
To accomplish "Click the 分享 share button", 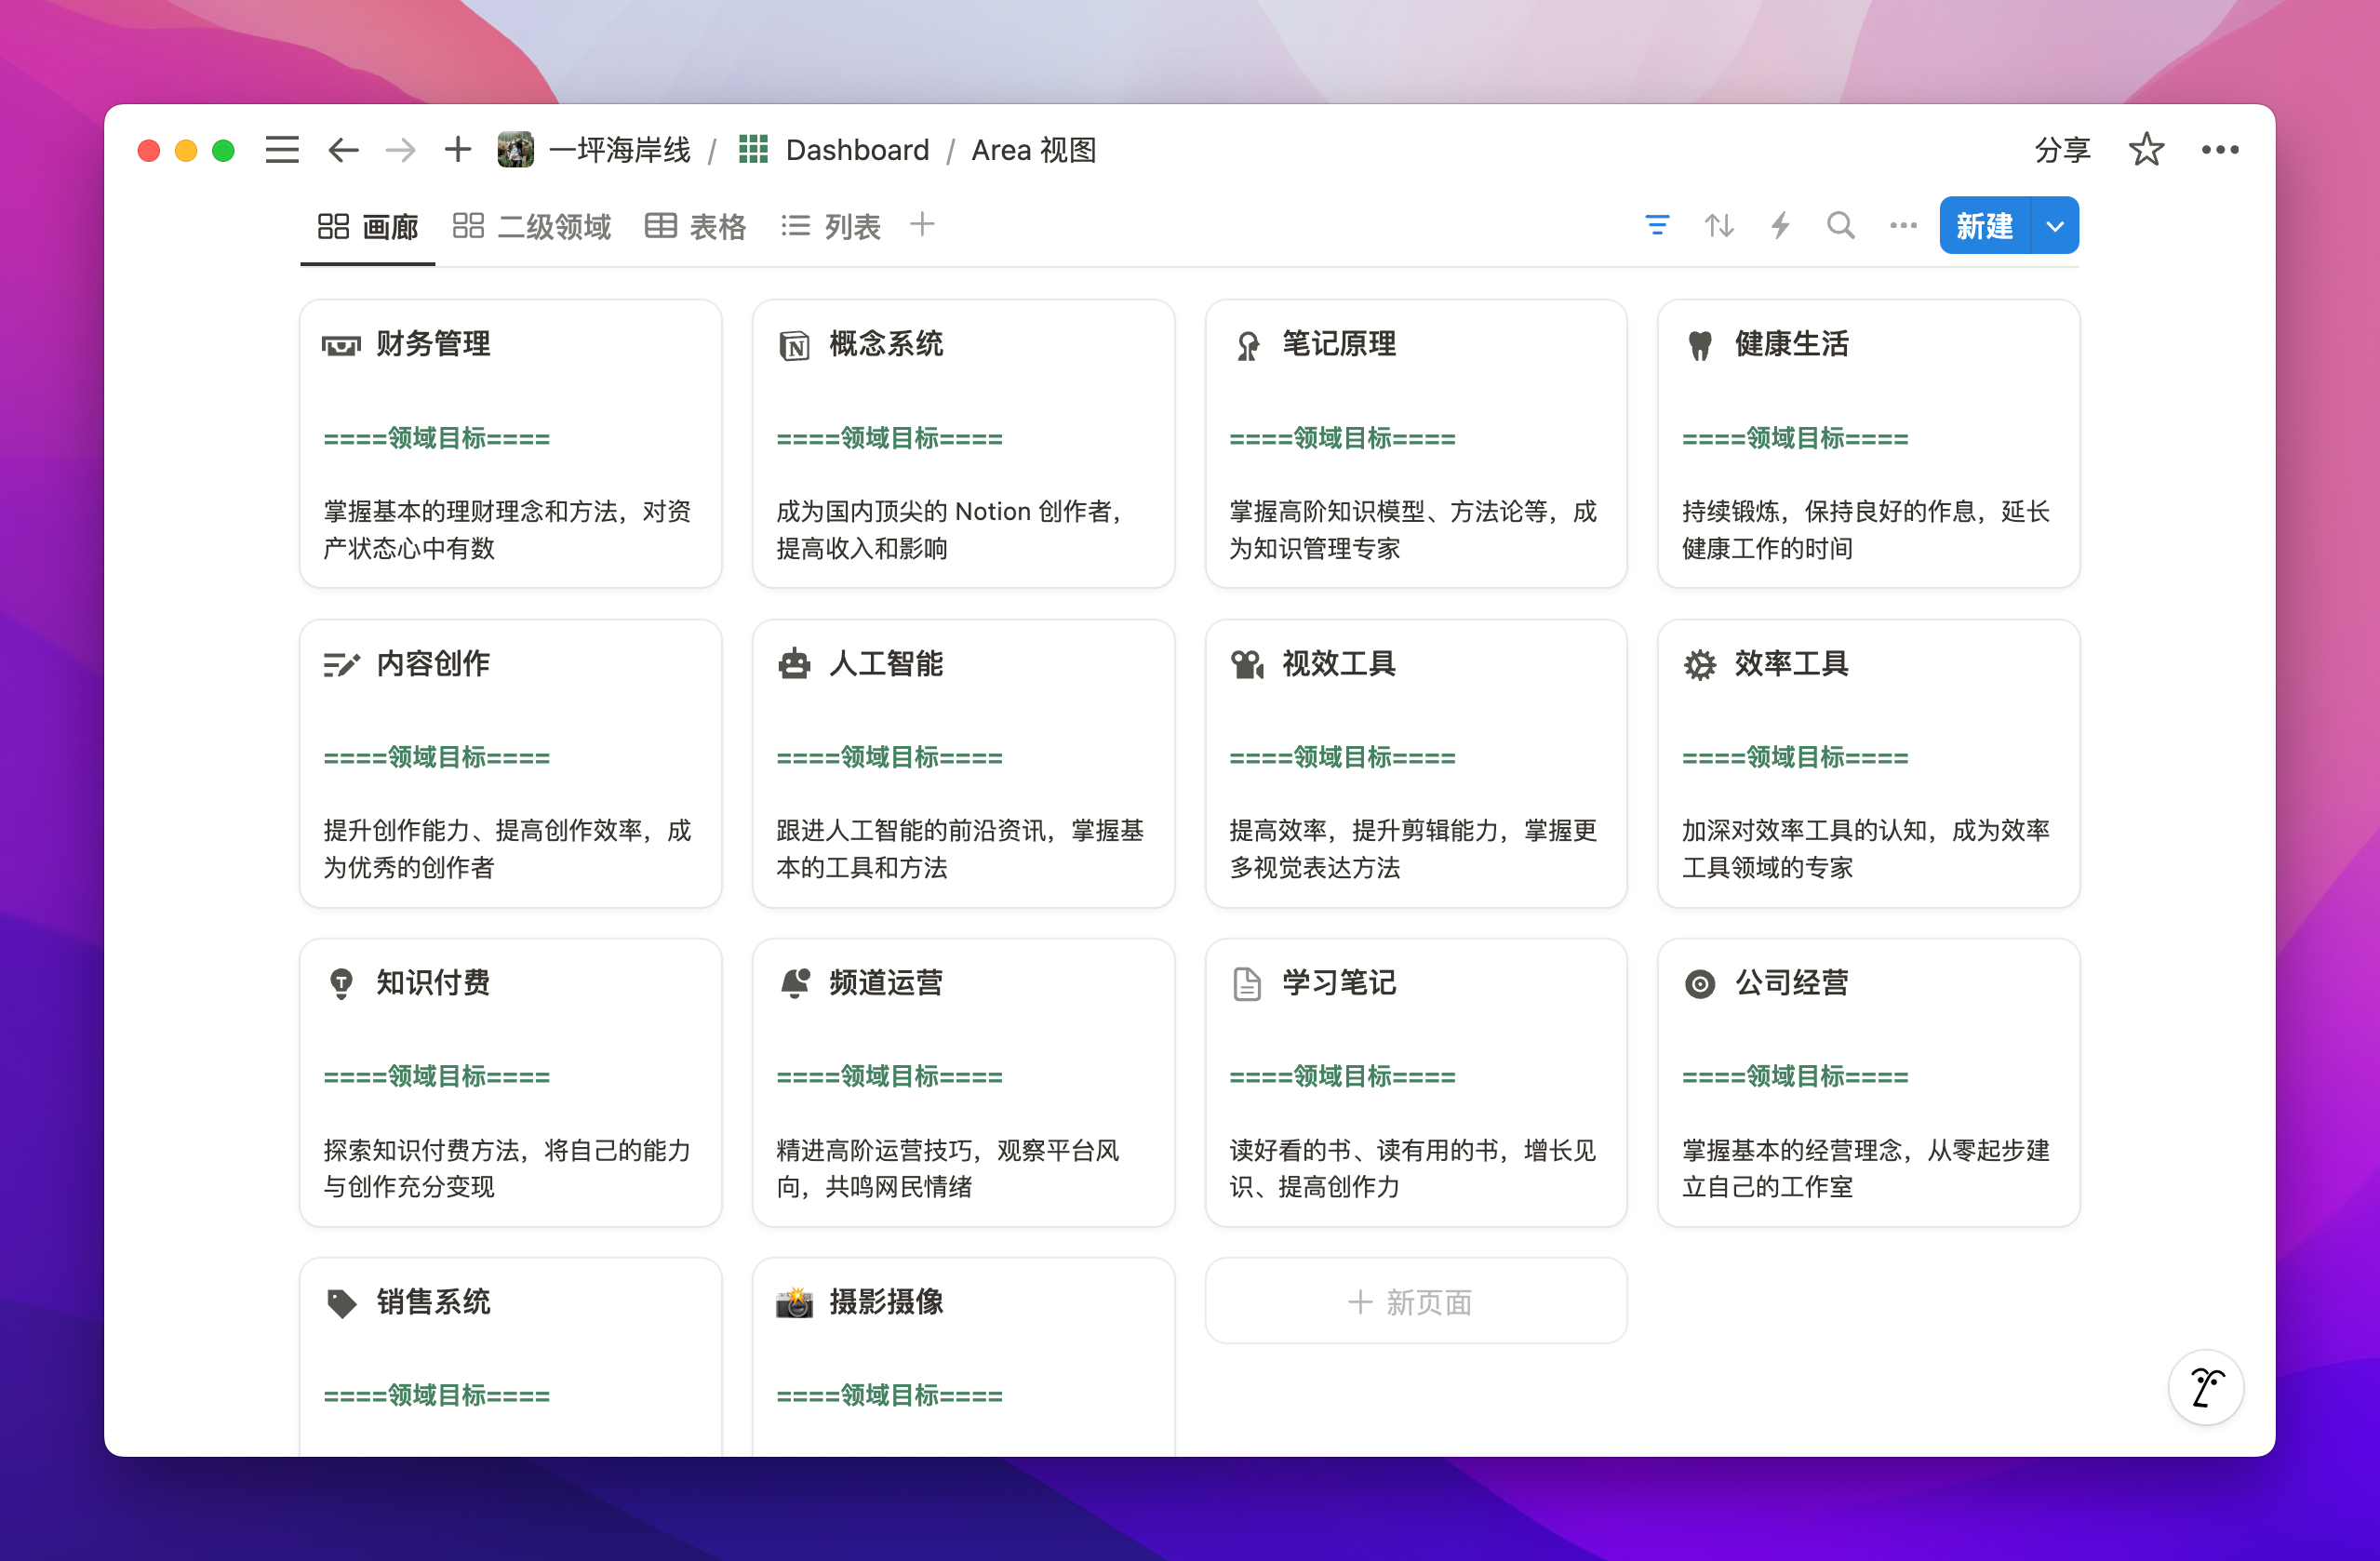I will [x=2062, y=150].
